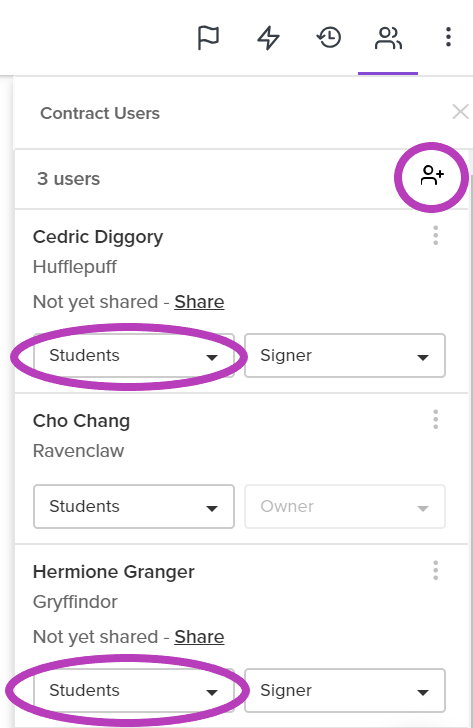Click the add user icon

click(x=432, y=176)
